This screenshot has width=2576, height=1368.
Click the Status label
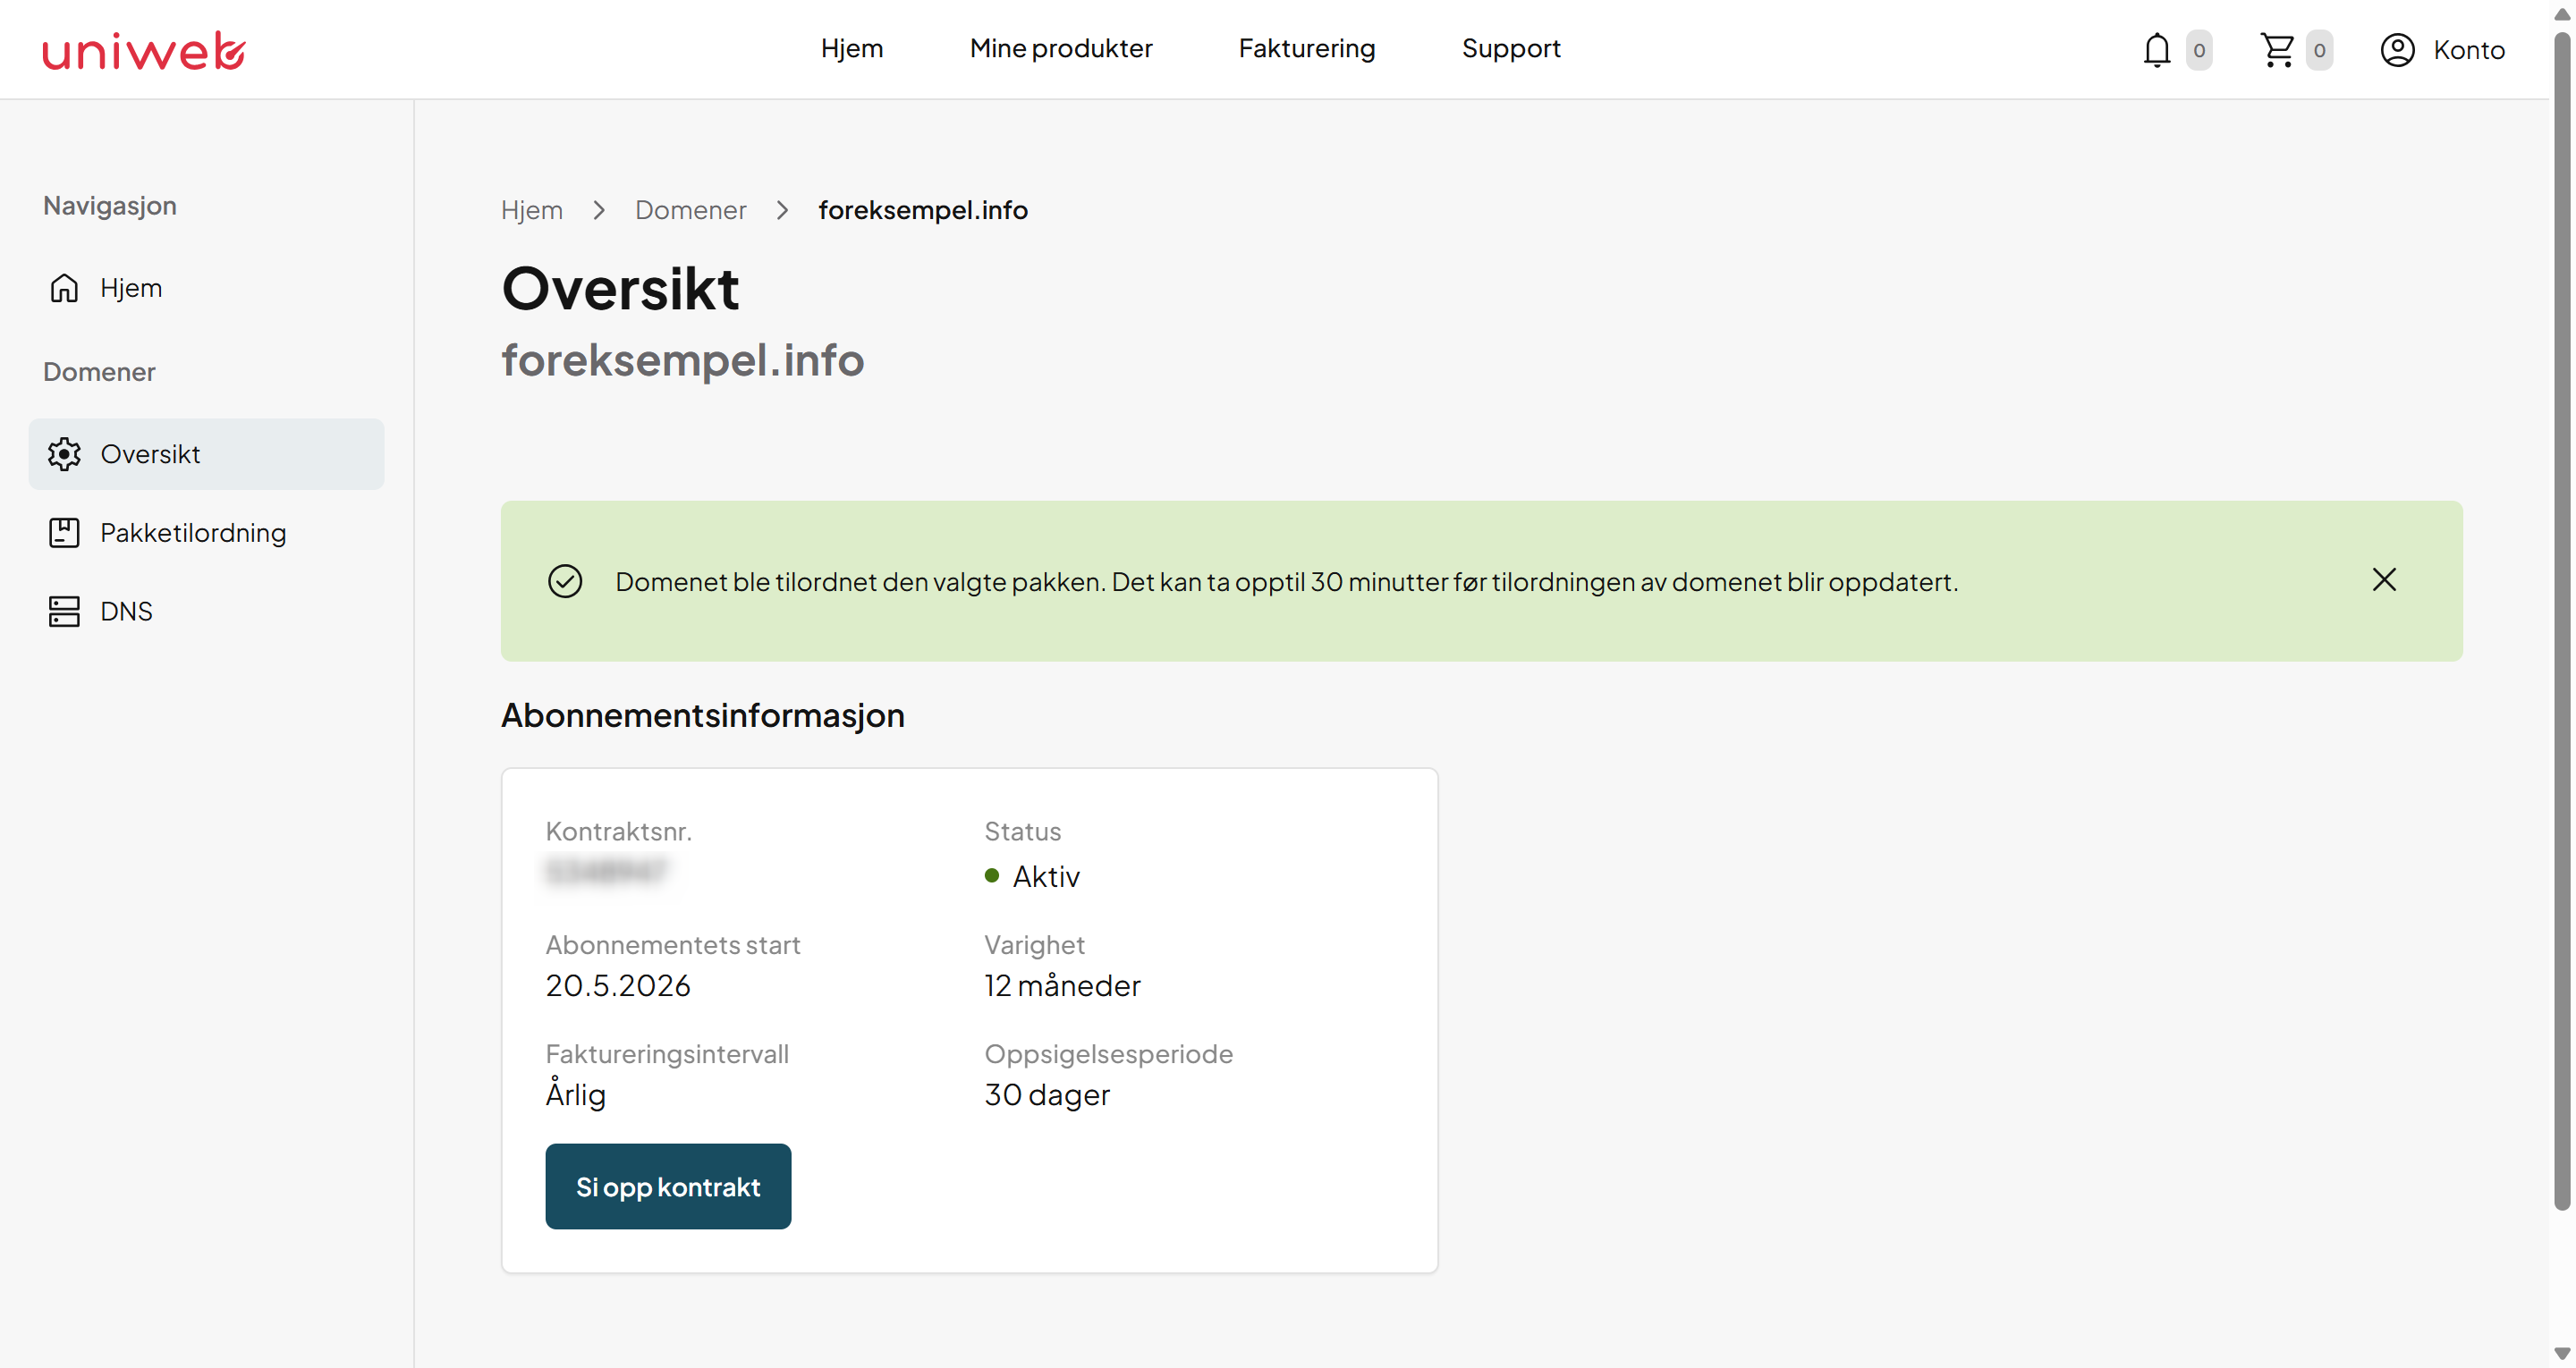click(x=1023, y=831)
